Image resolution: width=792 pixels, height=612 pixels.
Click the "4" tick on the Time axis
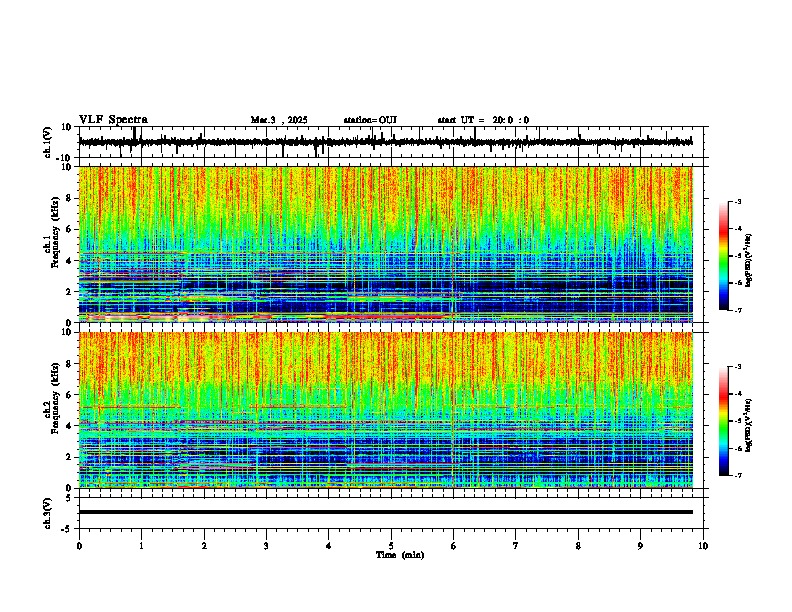[x=329, y=546]
